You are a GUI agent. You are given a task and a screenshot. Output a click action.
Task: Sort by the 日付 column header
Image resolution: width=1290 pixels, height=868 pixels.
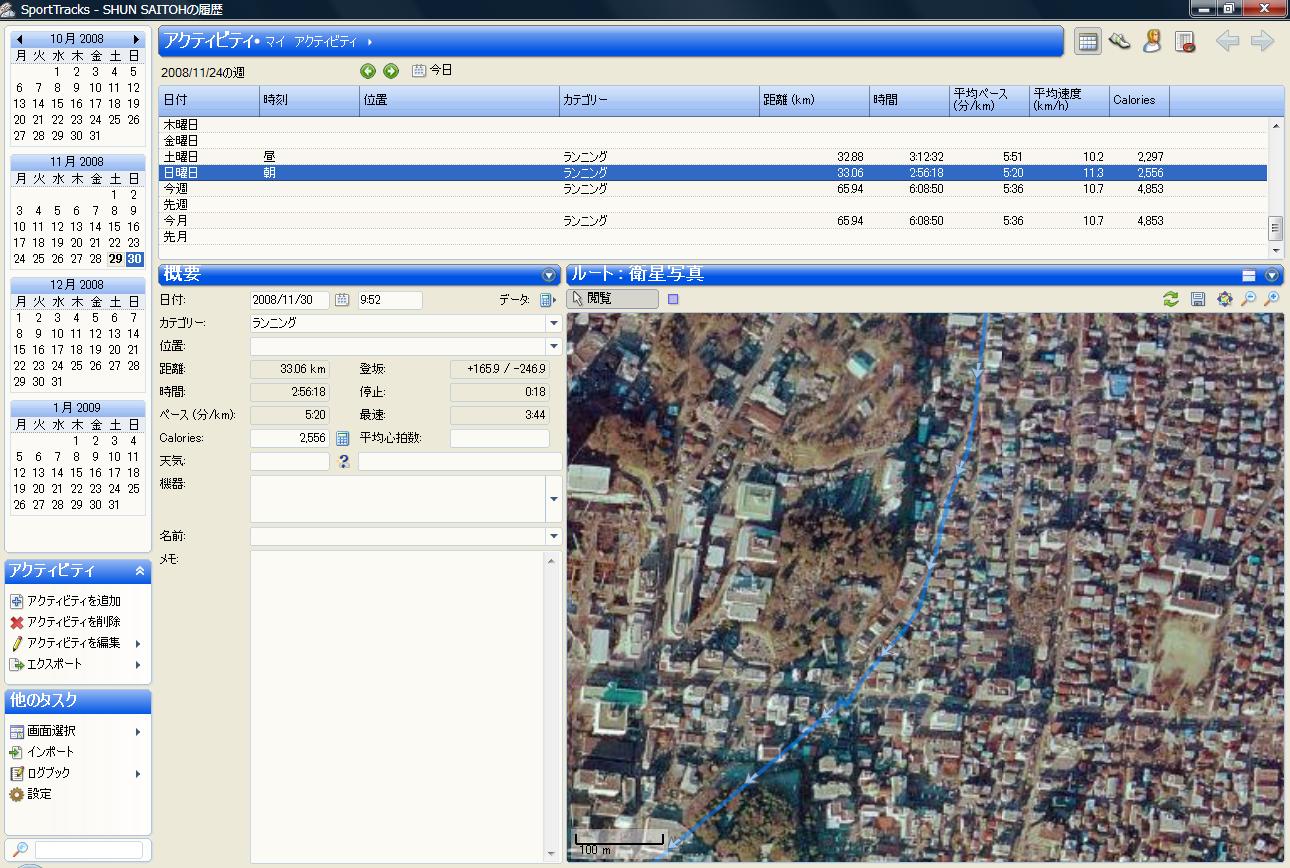click(x=209, y=100)
